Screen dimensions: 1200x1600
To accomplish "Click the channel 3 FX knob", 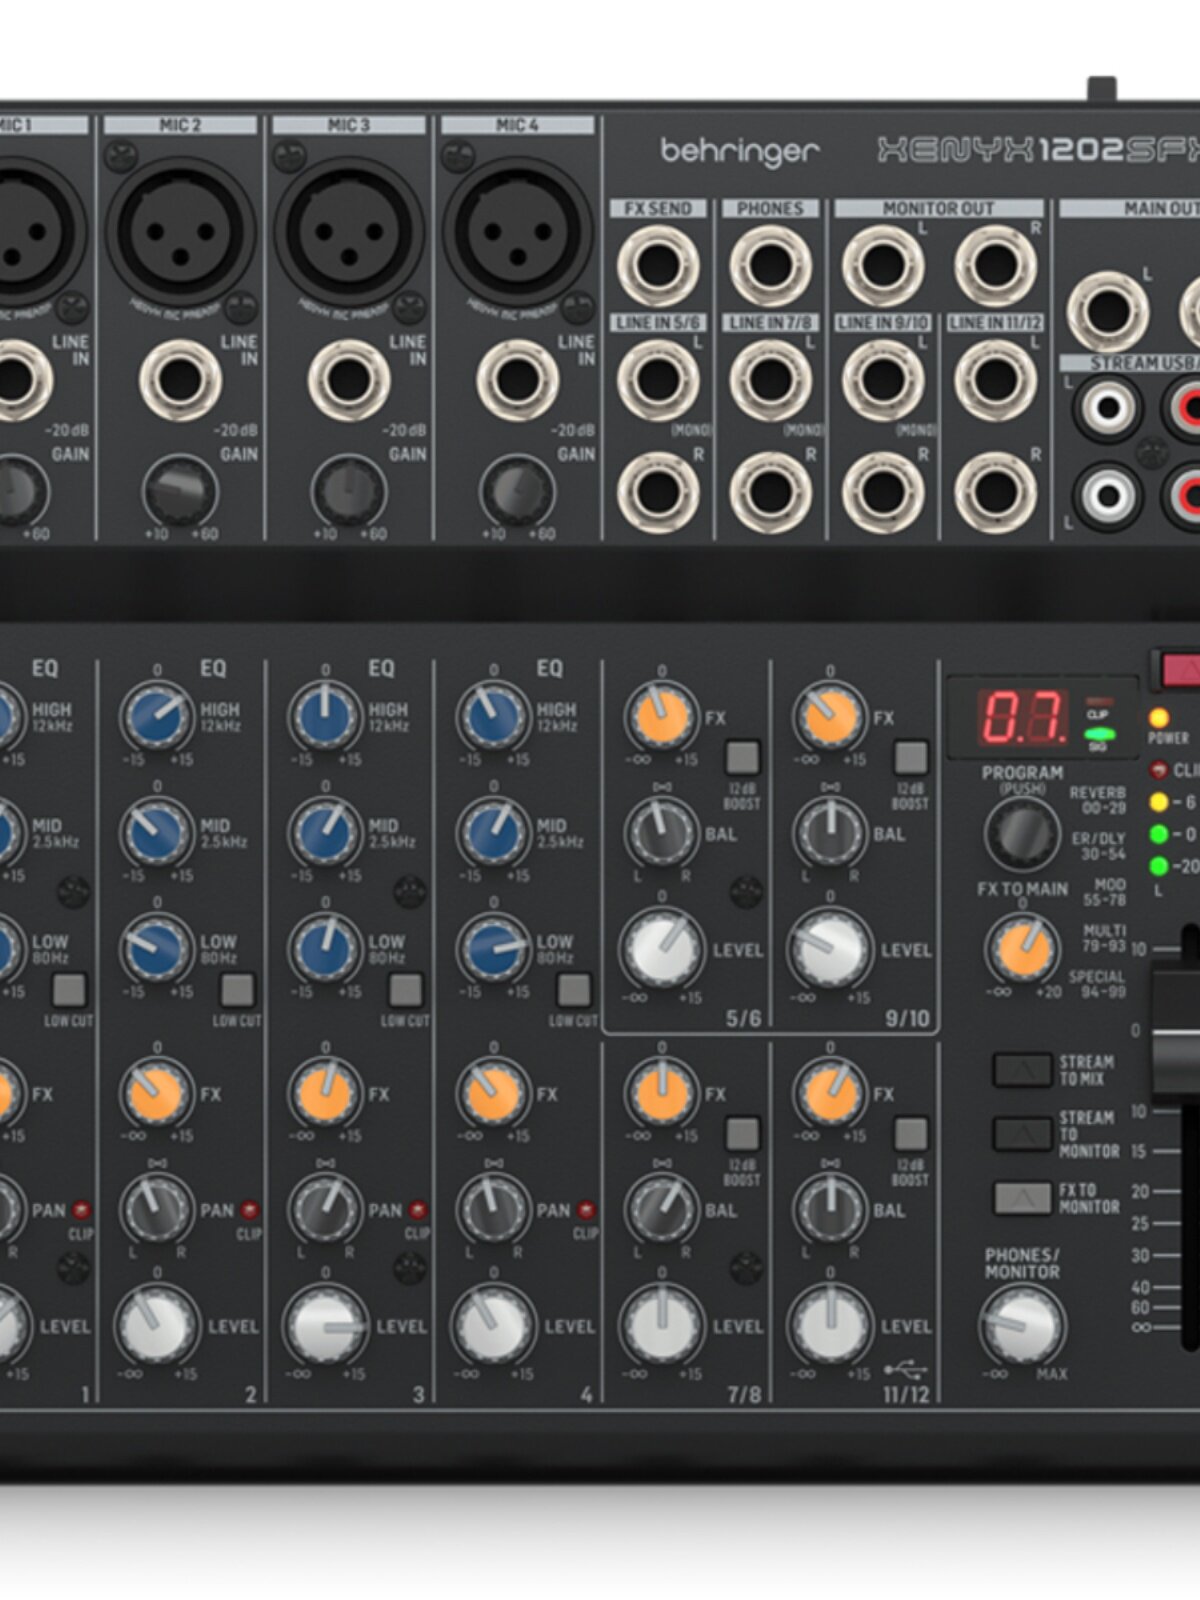I will click(x=325, y=1094).
